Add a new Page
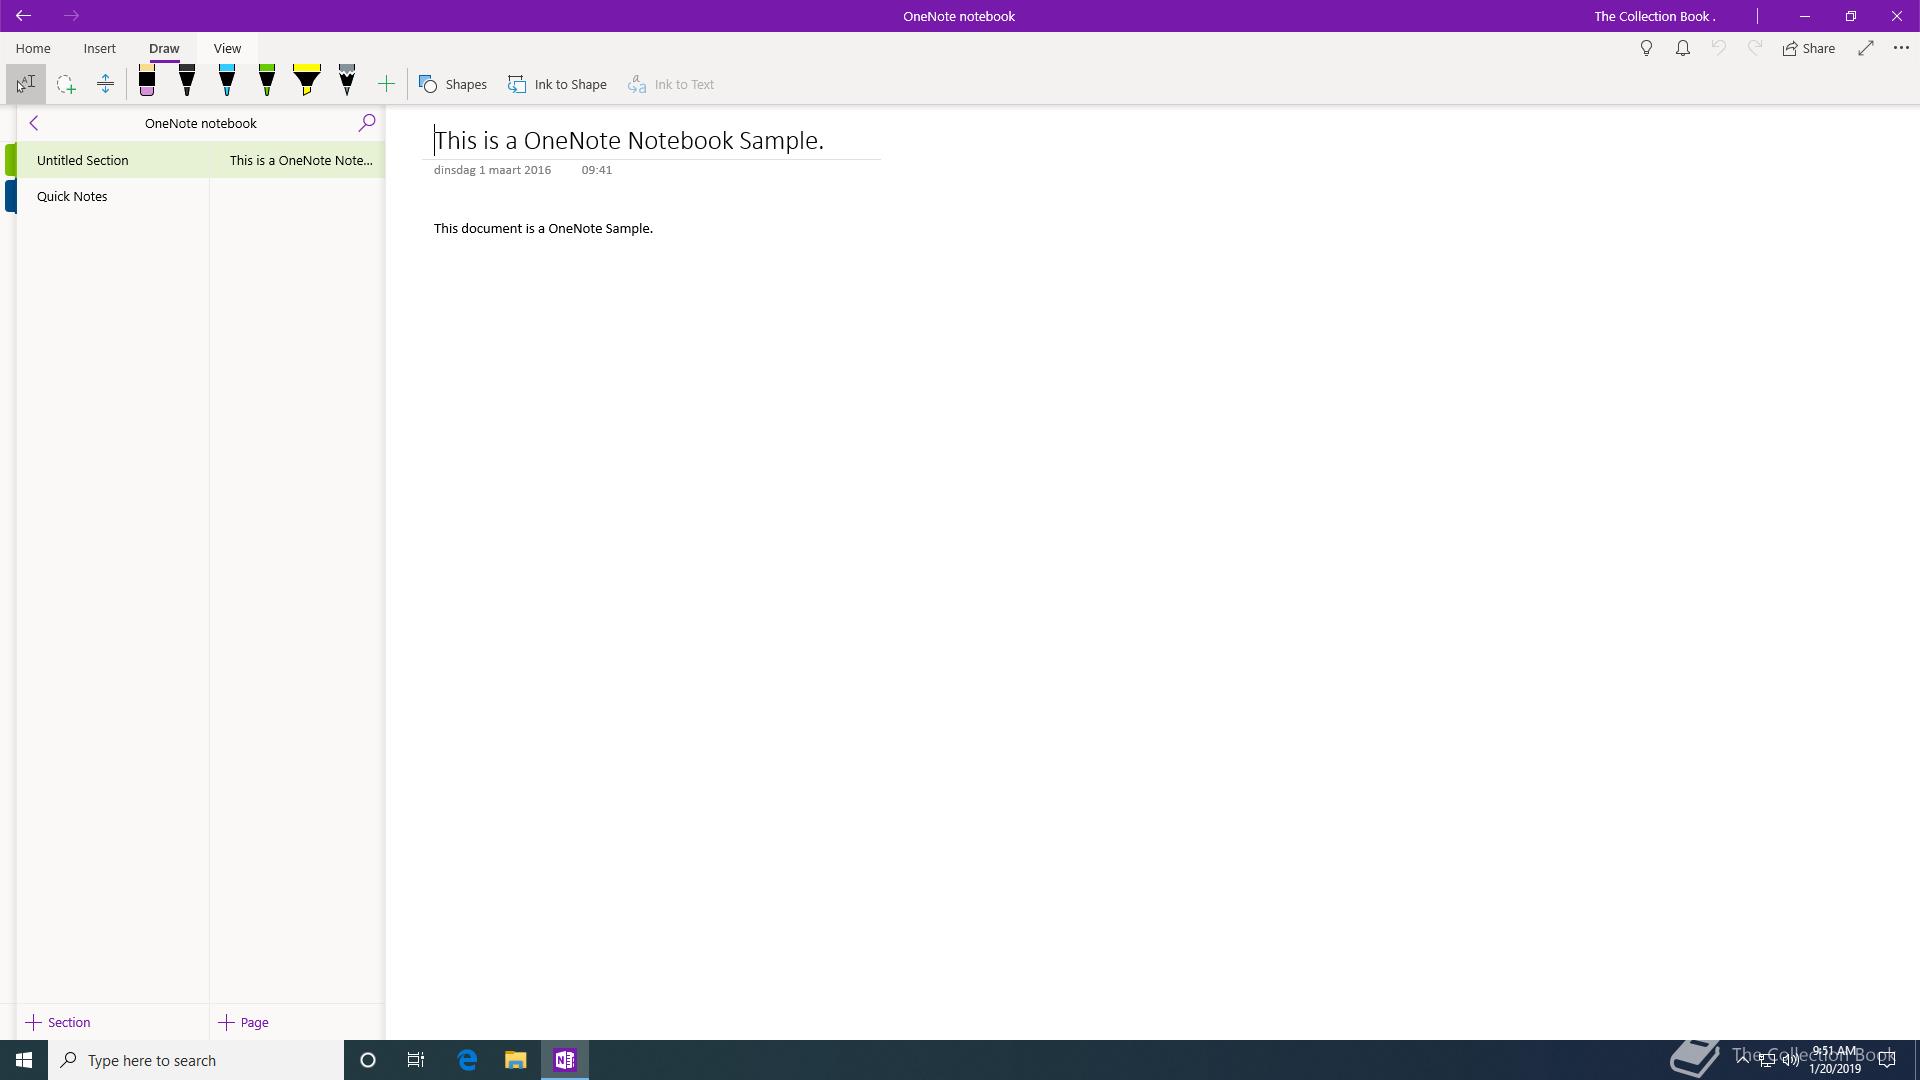Viewport: 1920px width, 1080px height. coord(244,1022)
